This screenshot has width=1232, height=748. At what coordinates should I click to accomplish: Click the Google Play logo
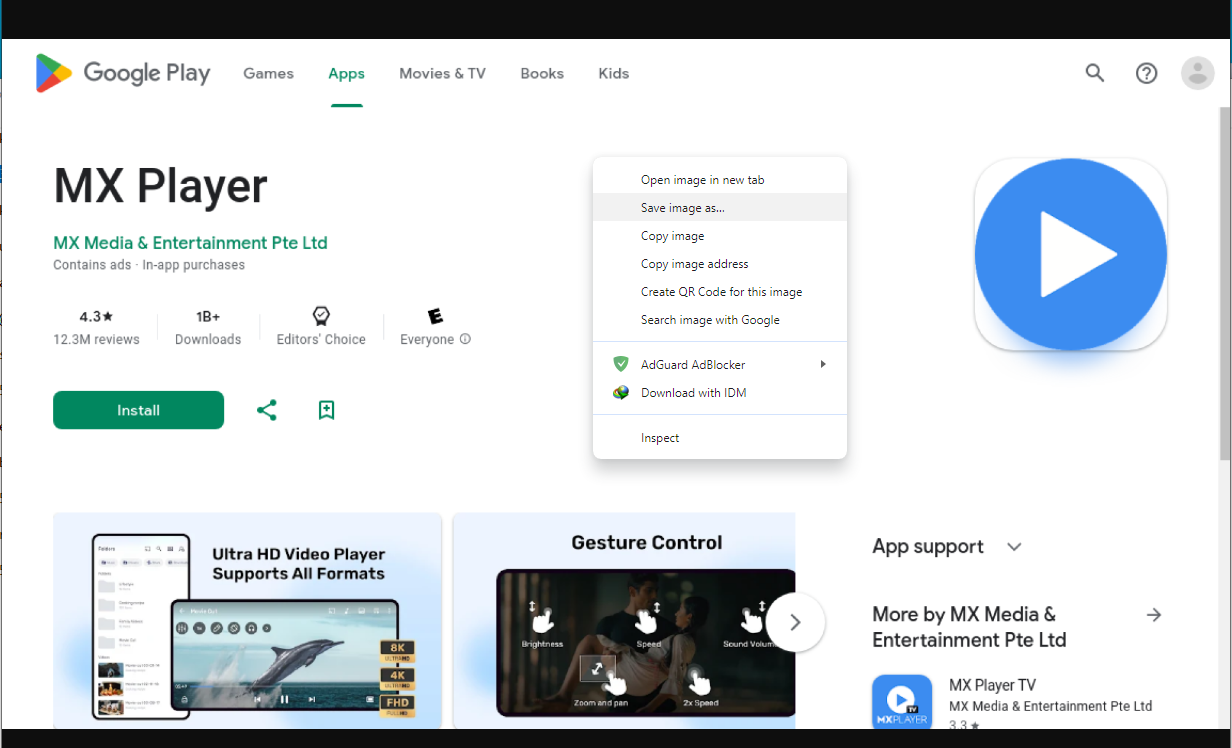pyautogui.click(x=123, y=73)
